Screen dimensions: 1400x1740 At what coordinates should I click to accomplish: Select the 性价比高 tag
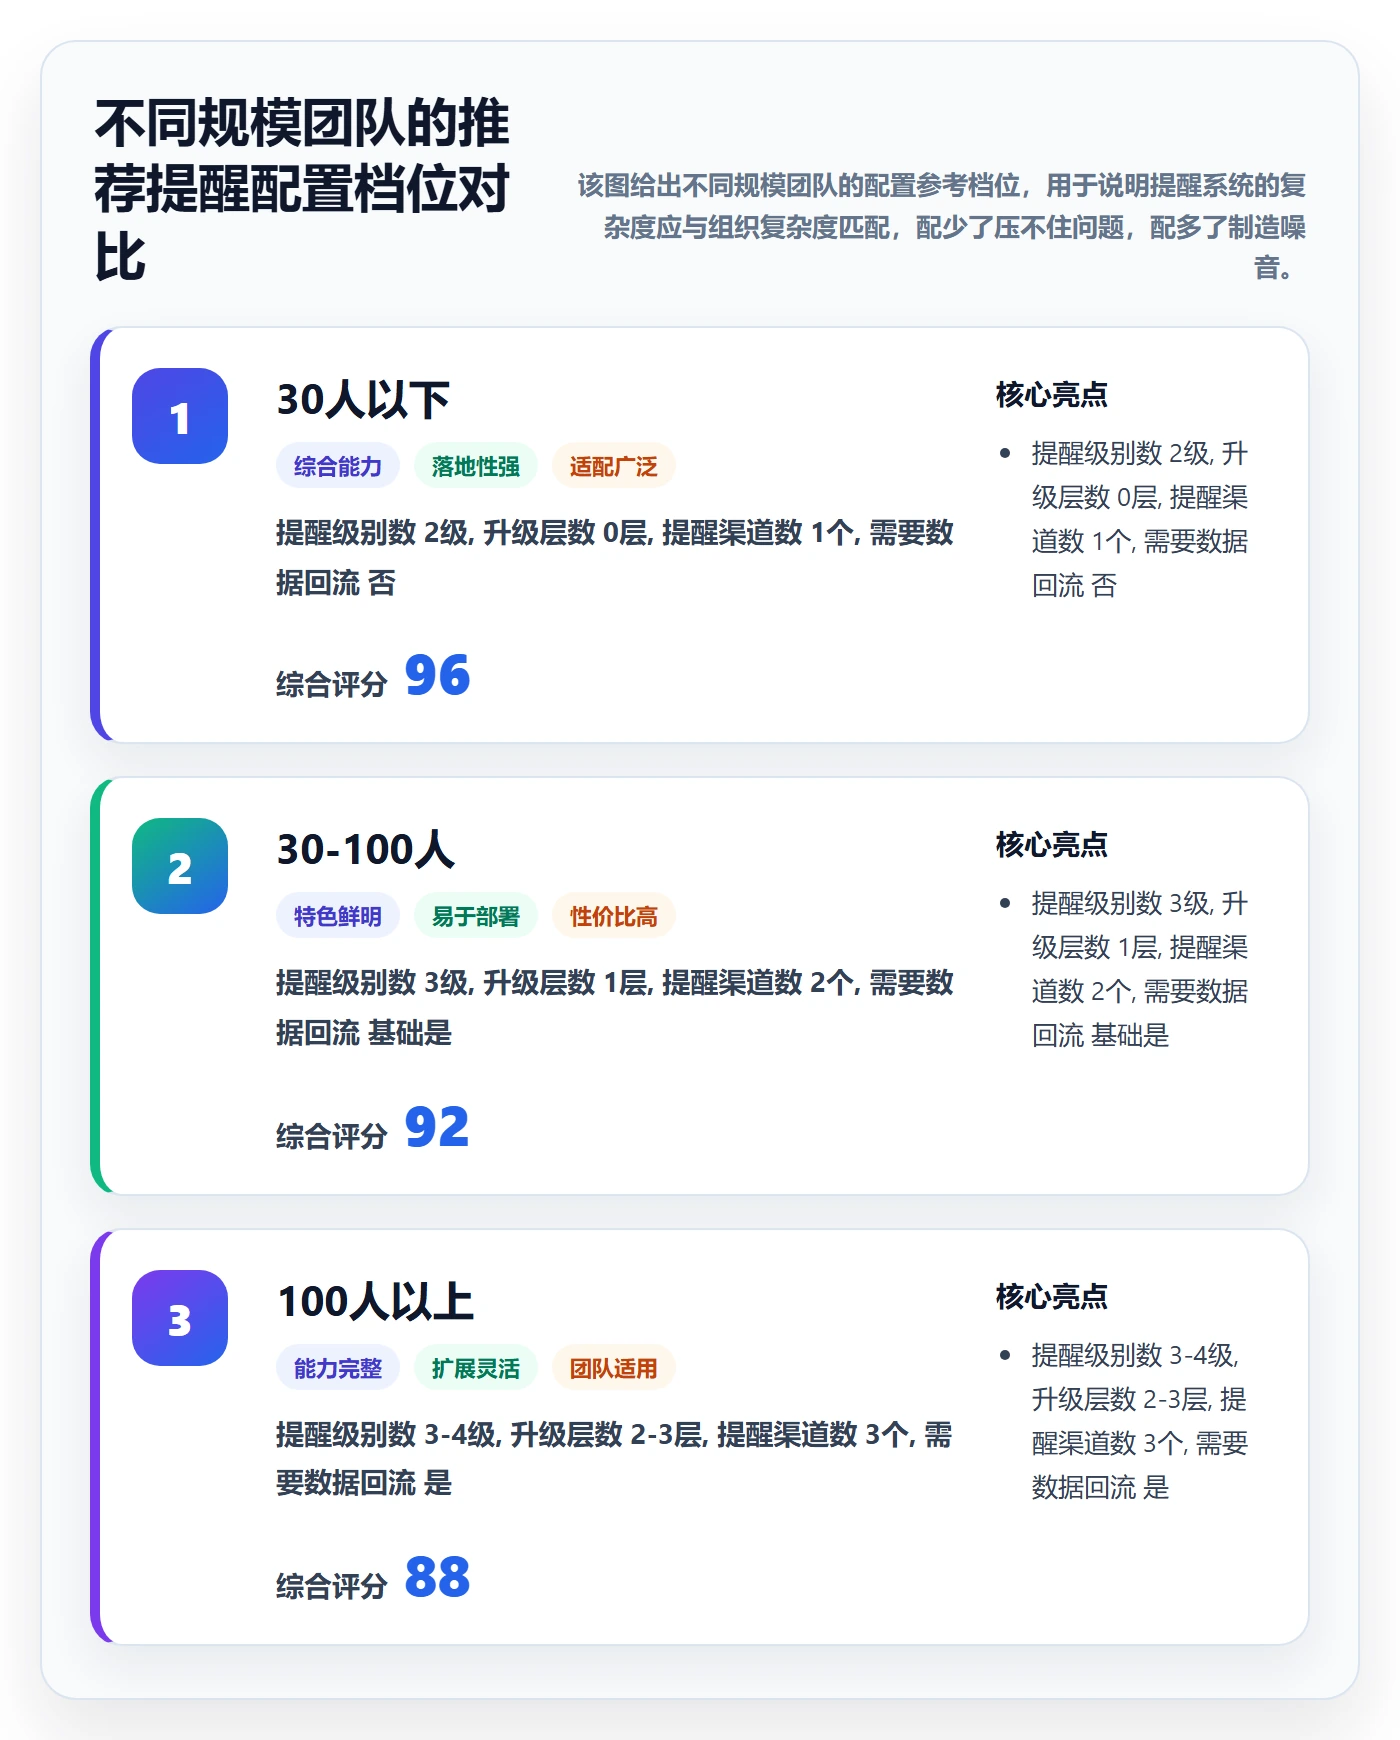click(x=614, y=916)
